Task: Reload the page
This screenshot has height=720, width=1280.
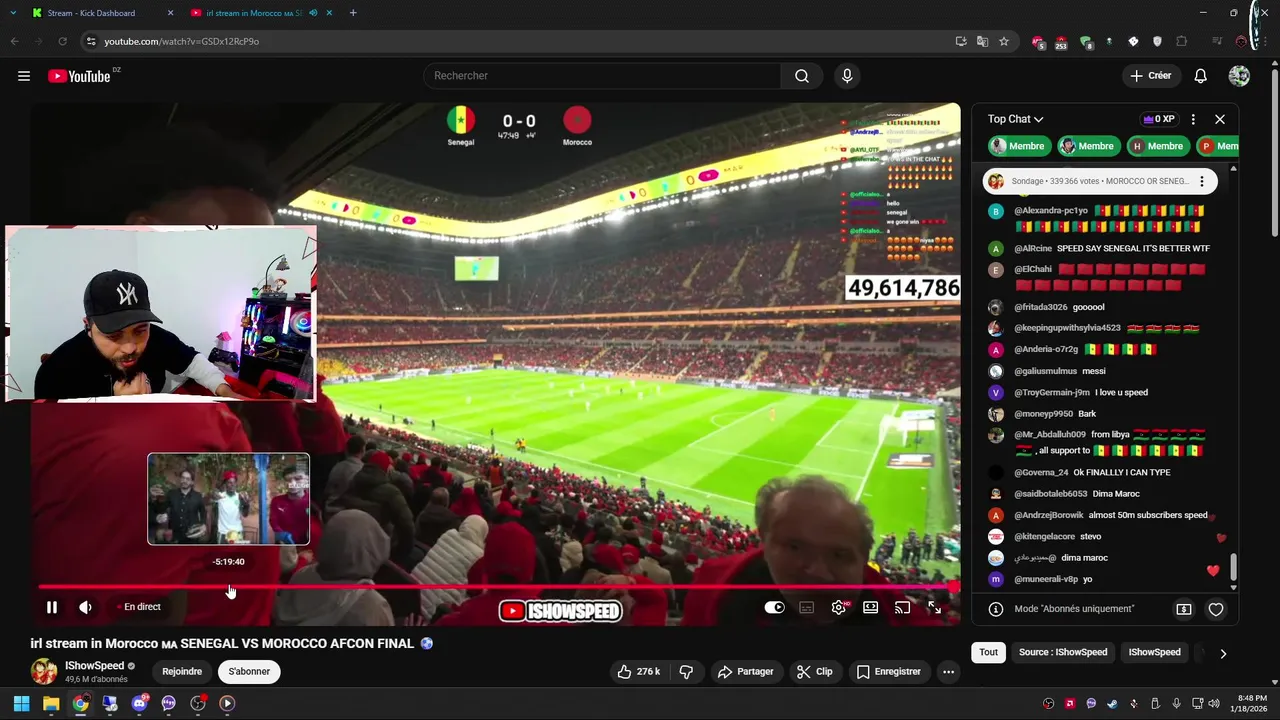Action: coord(62,41)
